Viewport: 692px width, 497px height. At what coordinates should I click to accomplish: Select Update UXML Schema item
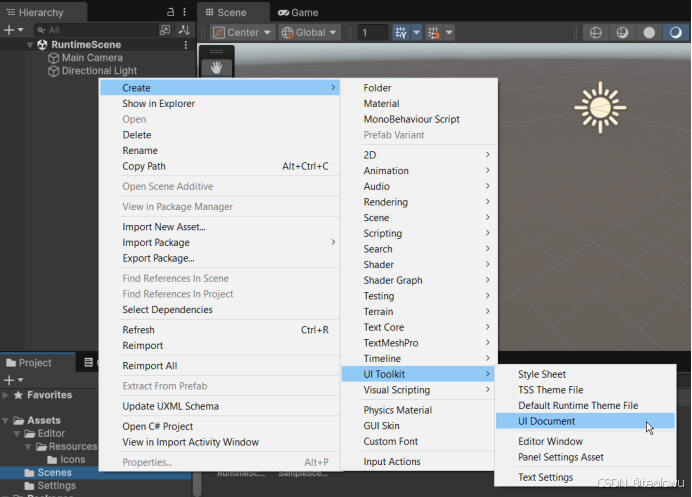click(x=220, y=406)
